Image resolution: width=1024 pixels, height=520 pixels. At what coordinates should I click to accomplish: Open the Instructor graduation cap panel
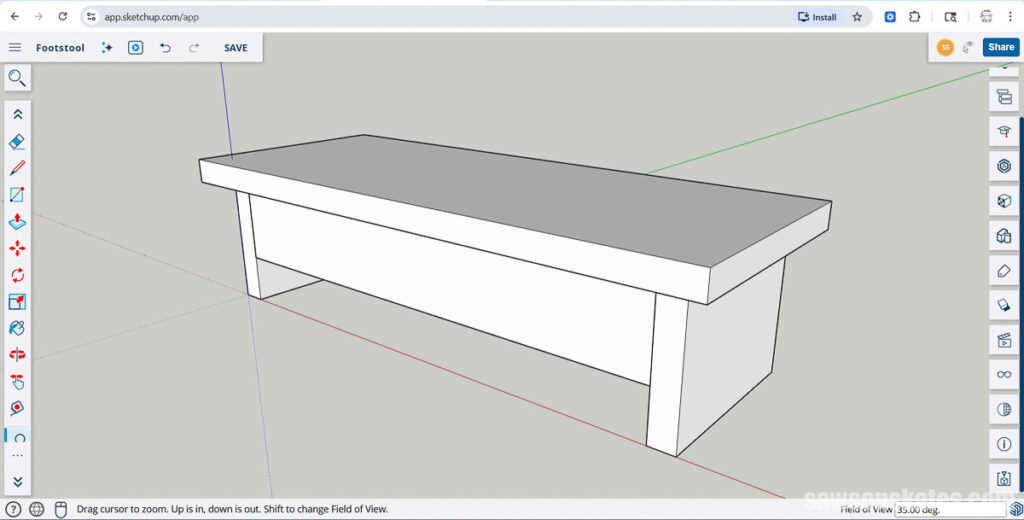[x=1004, y=132]
